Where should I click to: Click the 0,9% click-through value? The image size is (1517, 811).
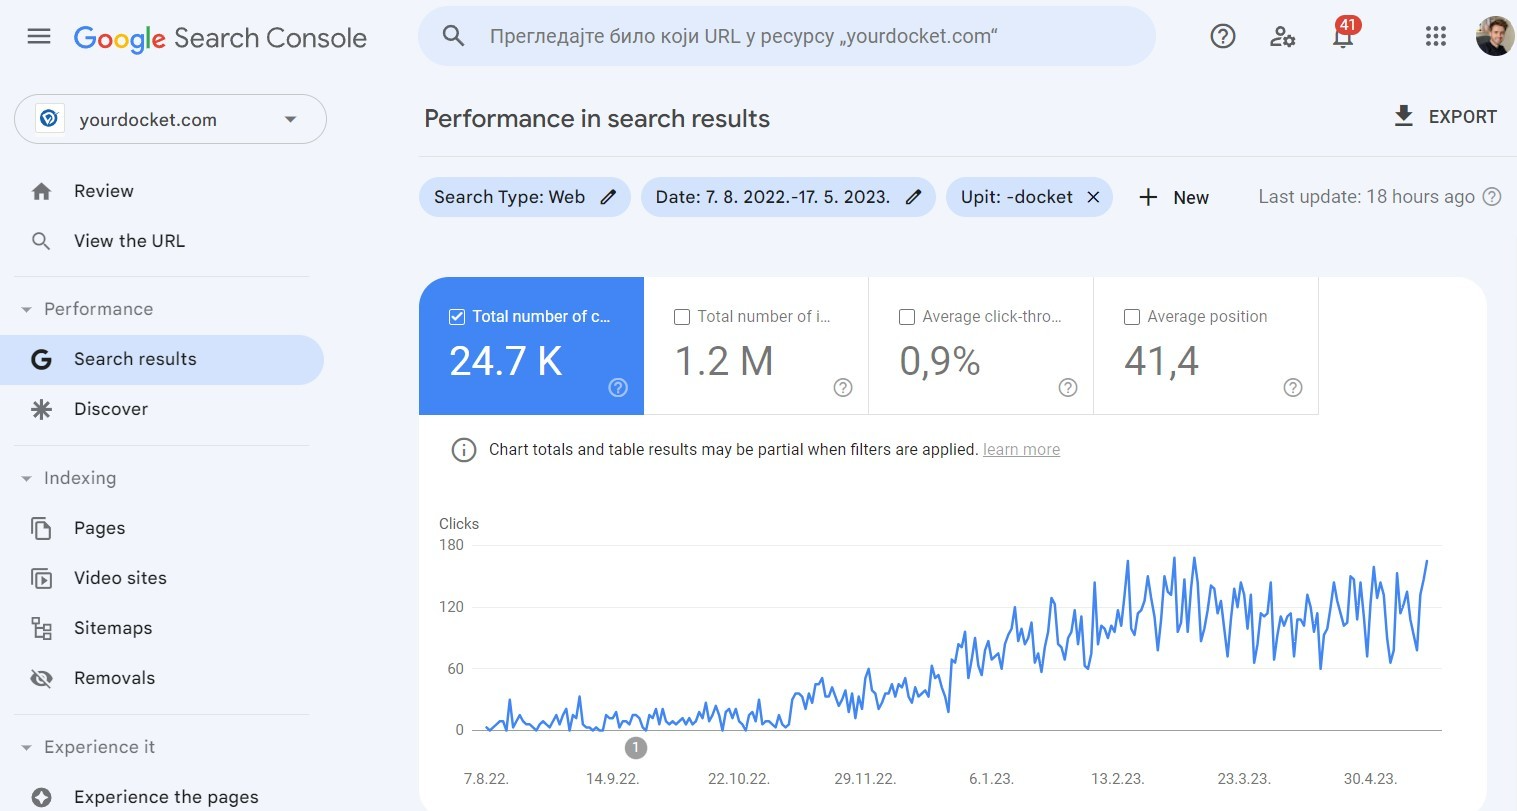[x=940, y=361]
